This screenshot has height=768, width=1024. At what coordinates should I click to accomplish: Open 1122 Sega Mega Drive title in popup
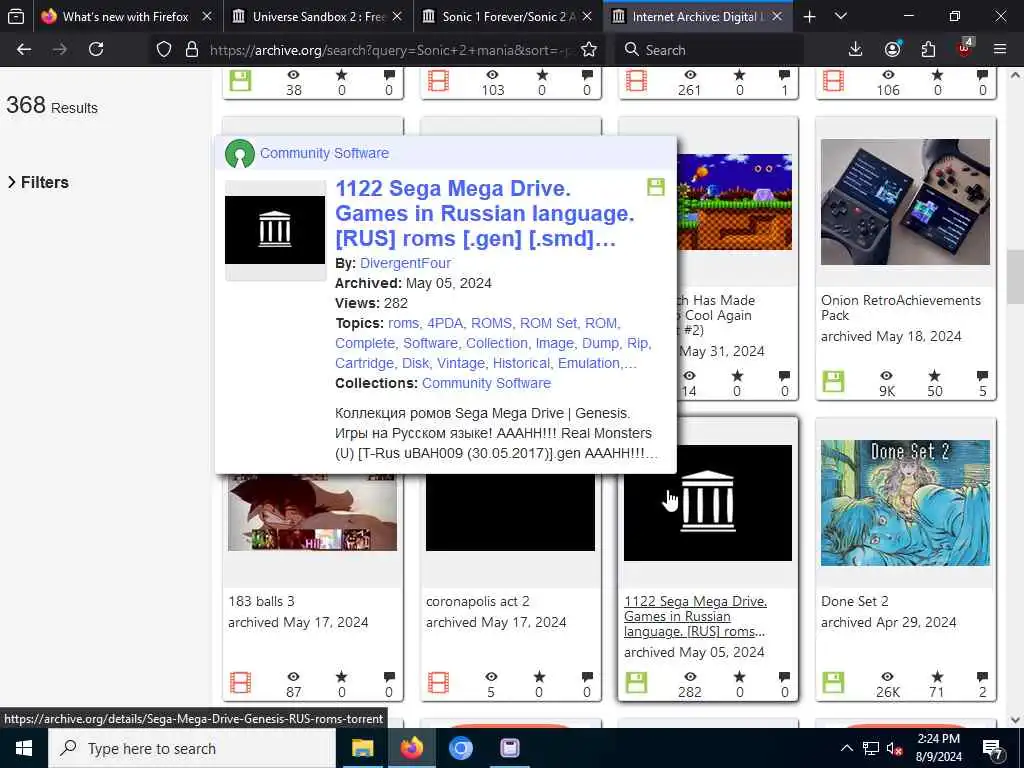(x=484, y=214)
